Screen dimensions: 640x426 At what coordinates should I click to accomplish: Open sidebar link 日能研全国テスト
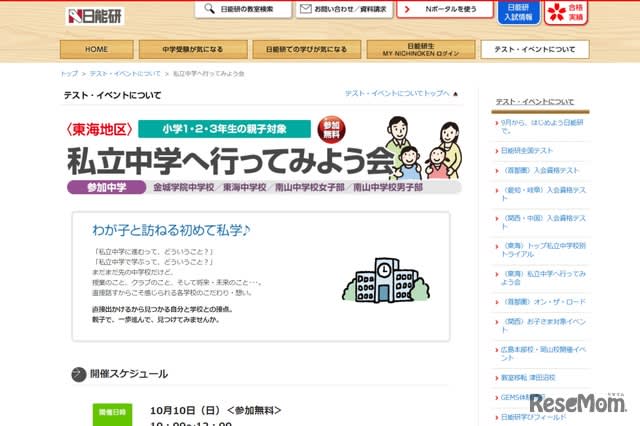(x=527, y=151)
